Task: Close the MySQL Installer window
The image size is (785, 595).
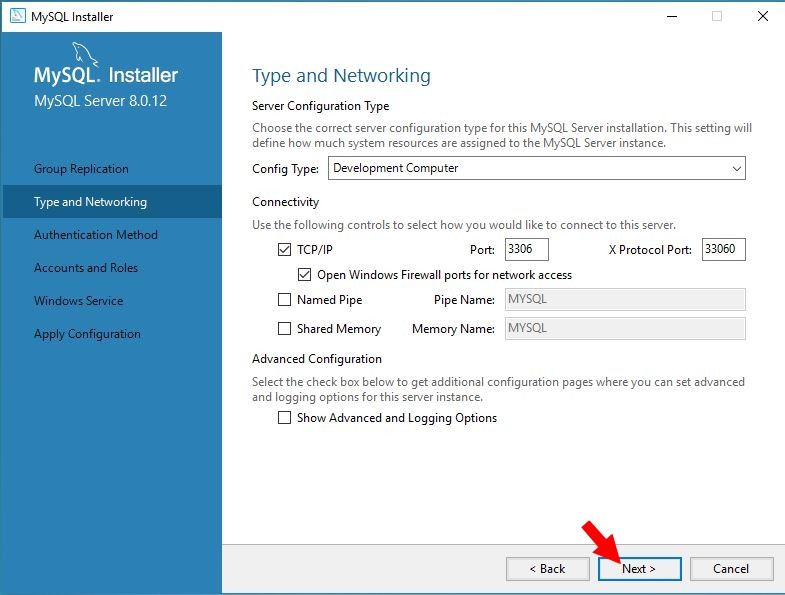Action: point(762,17)
